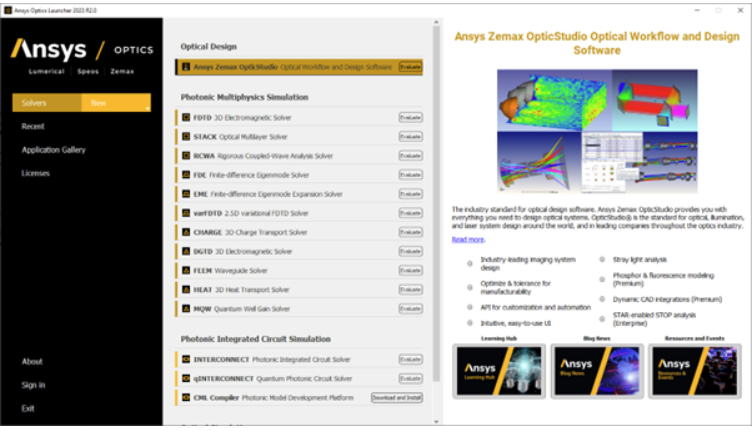Image resolution: width=755 pixels, height=431 pixels.
Task: Select FDE Finite-difference Eigenmode Solver
Action: (299, 175)
